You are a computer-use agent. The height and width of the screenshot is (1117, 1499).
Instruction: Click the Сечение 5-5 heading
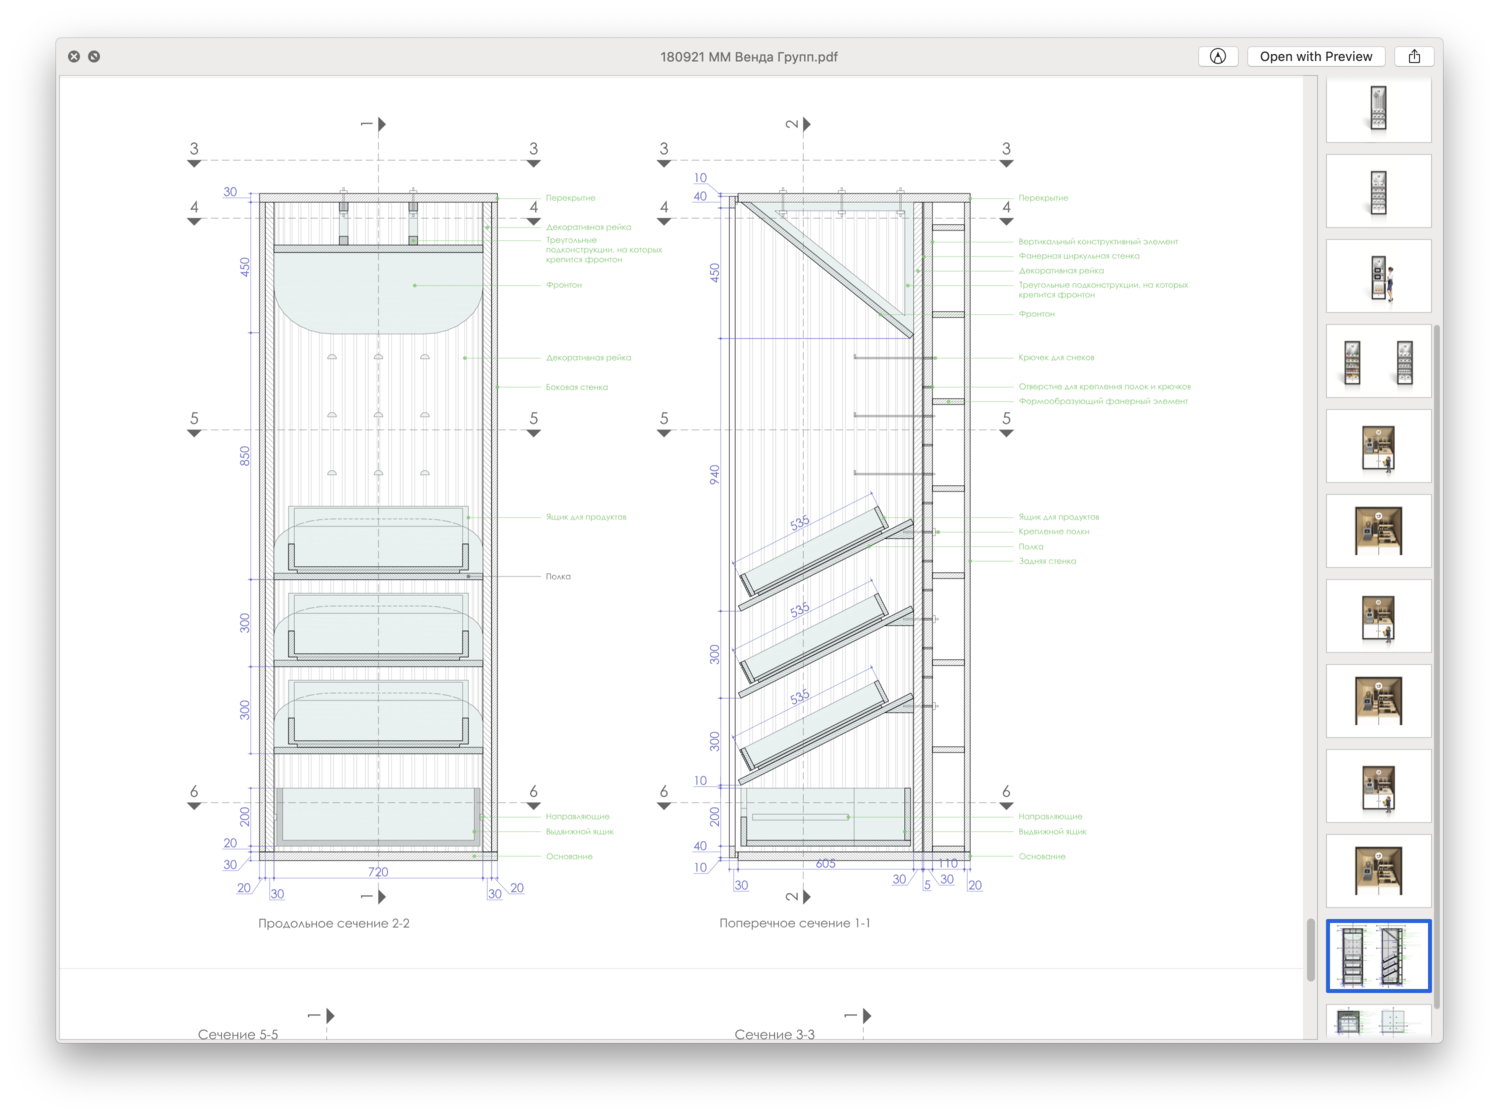click(238, 1034)
